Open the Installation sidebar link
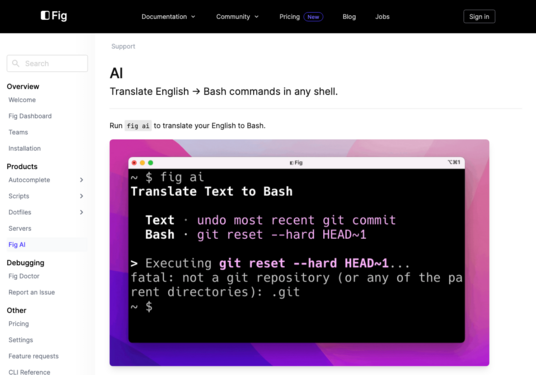The image size is (536, 375). [x=25, y=148]
